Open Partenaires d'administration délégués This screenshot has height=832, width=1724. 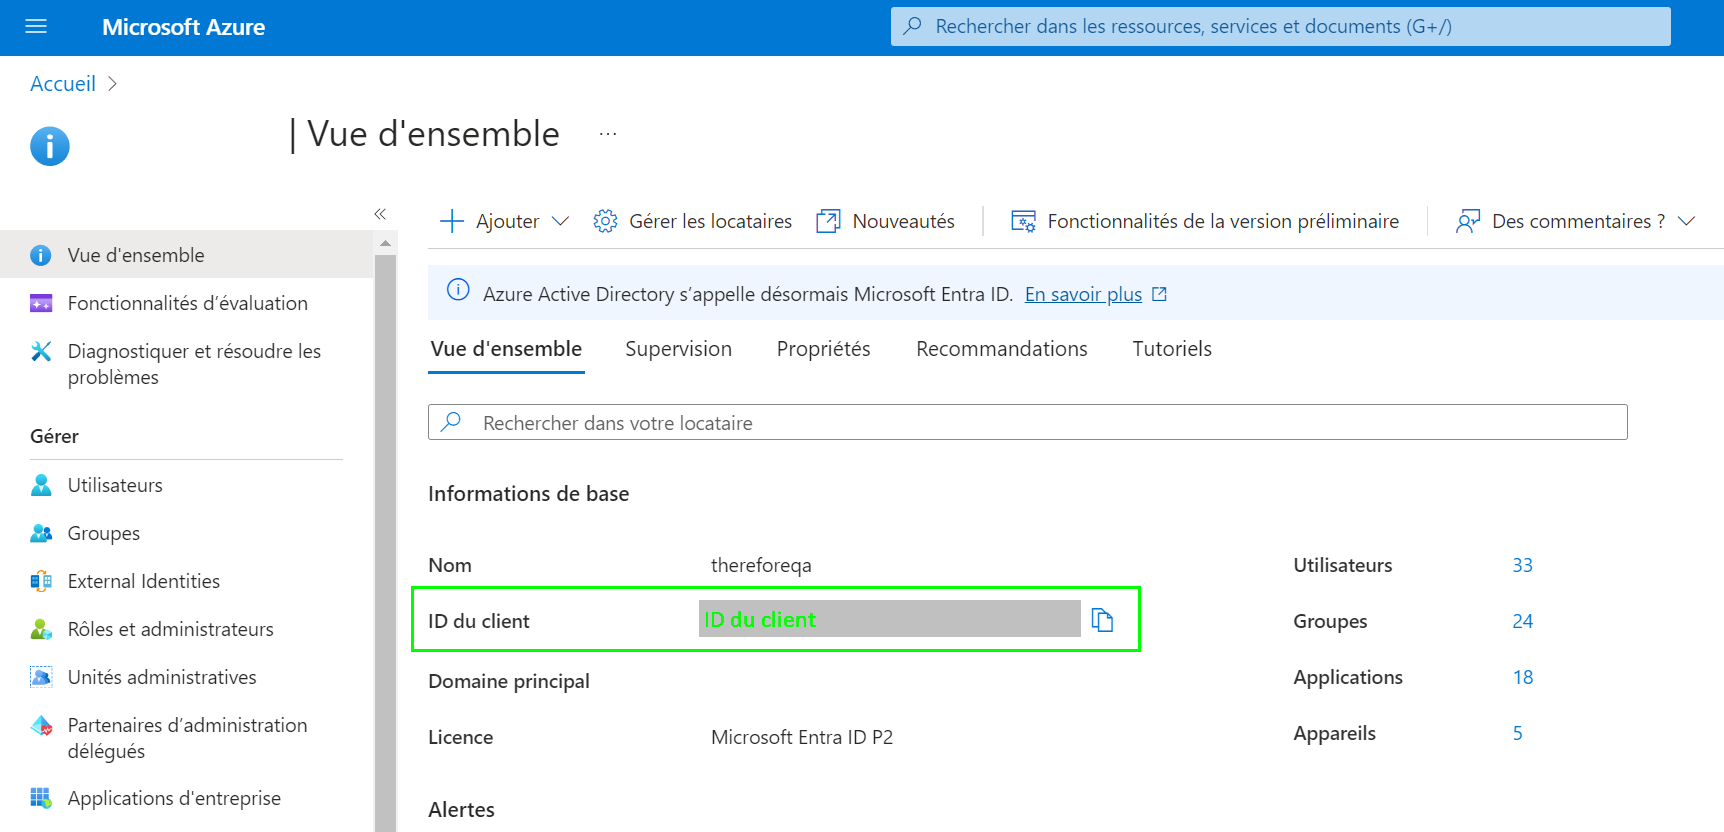click(187, 738)
